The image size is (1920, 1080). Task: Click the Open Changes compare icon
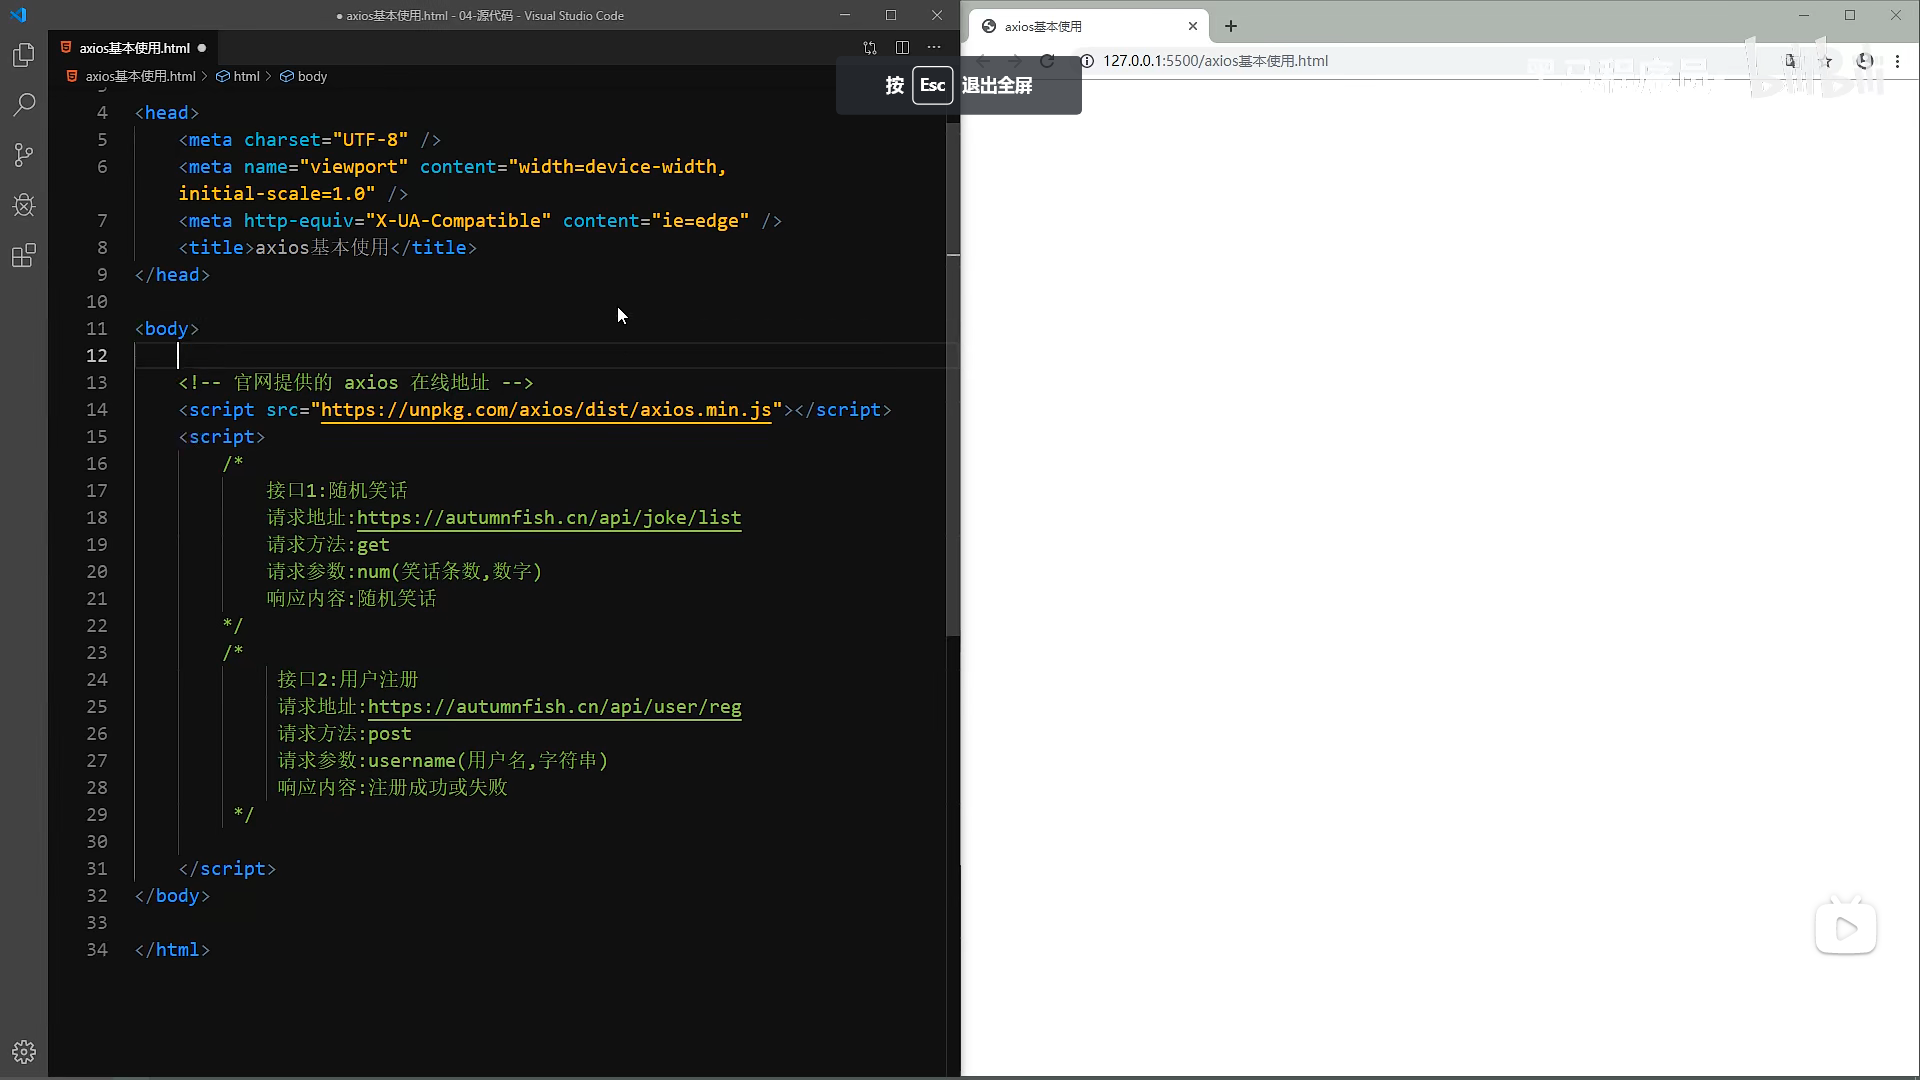click(870, 47)
